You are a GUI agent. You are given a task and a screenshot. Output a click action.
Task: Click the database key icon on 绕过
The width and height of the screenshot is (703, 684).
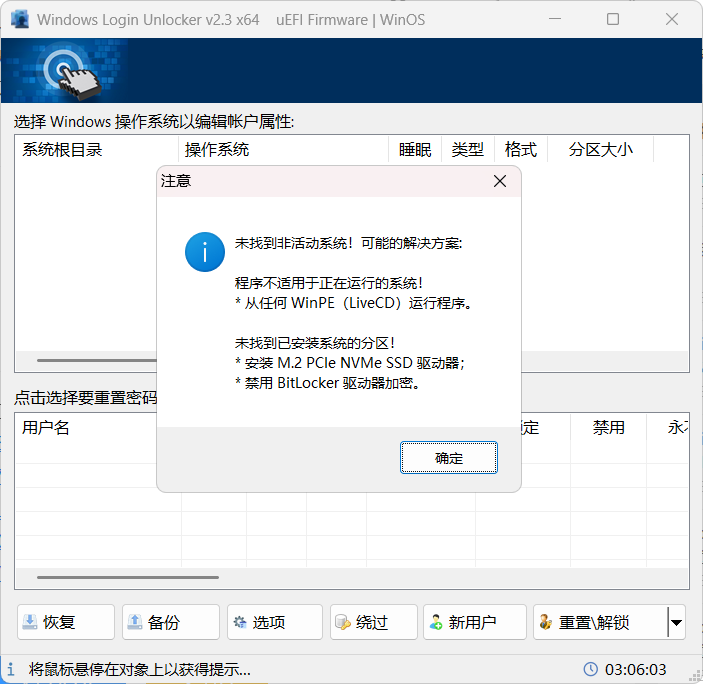[x=343, y=622]
